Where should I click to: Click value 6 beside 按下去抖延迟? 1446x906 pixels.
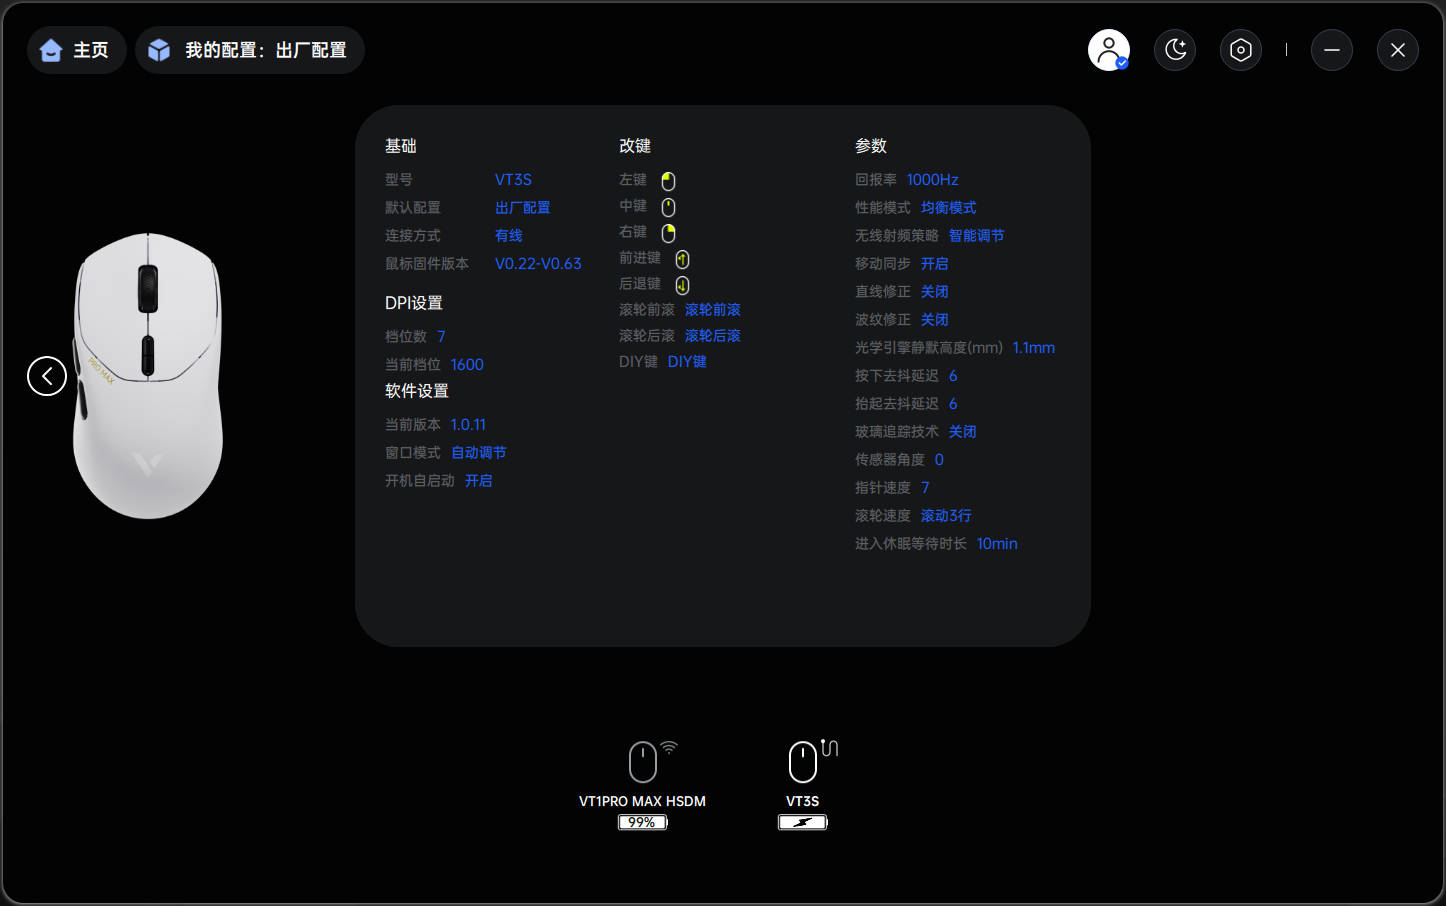click(953, 376)
